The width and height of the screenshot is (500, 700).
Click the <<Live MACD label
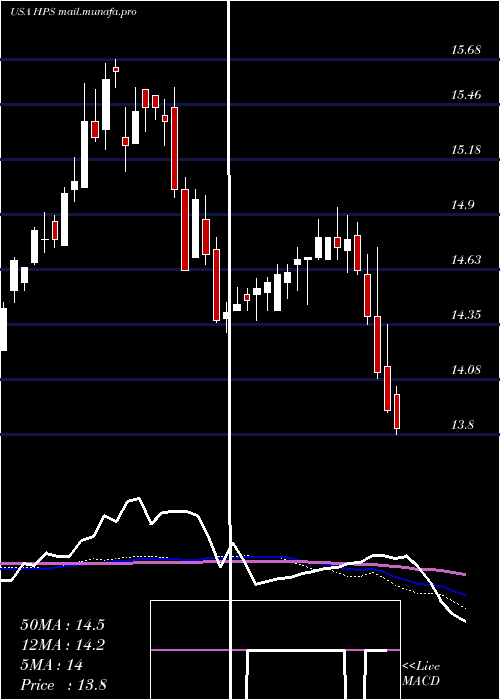pos(421,673)
